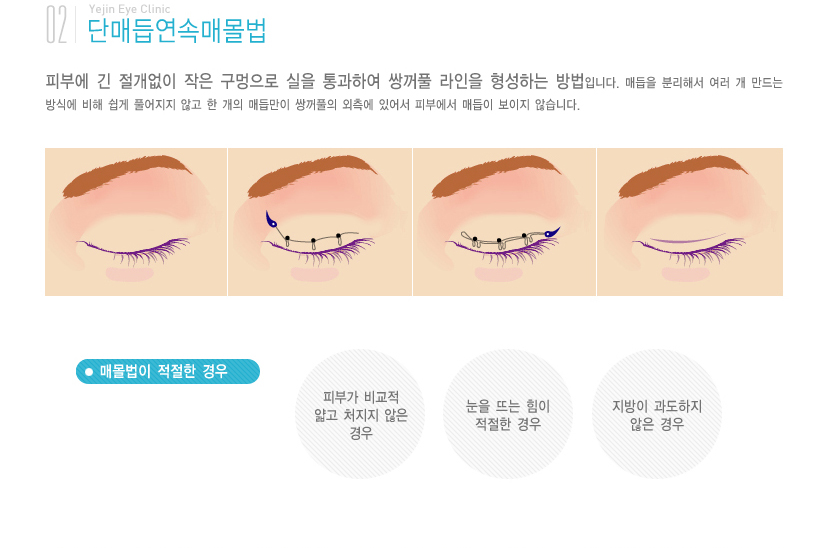Click the second illustration with suture needle

(x=320, y=222)
